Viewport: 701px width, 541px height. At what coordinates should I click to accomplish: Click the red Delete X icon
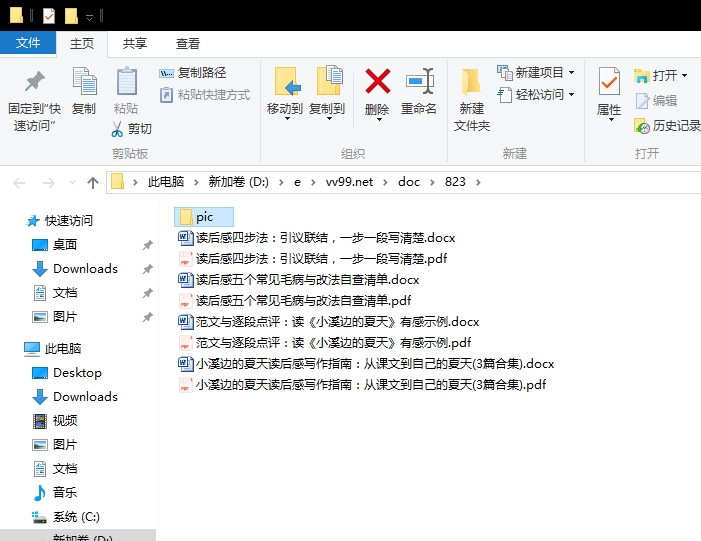click(x=378, y=81)
